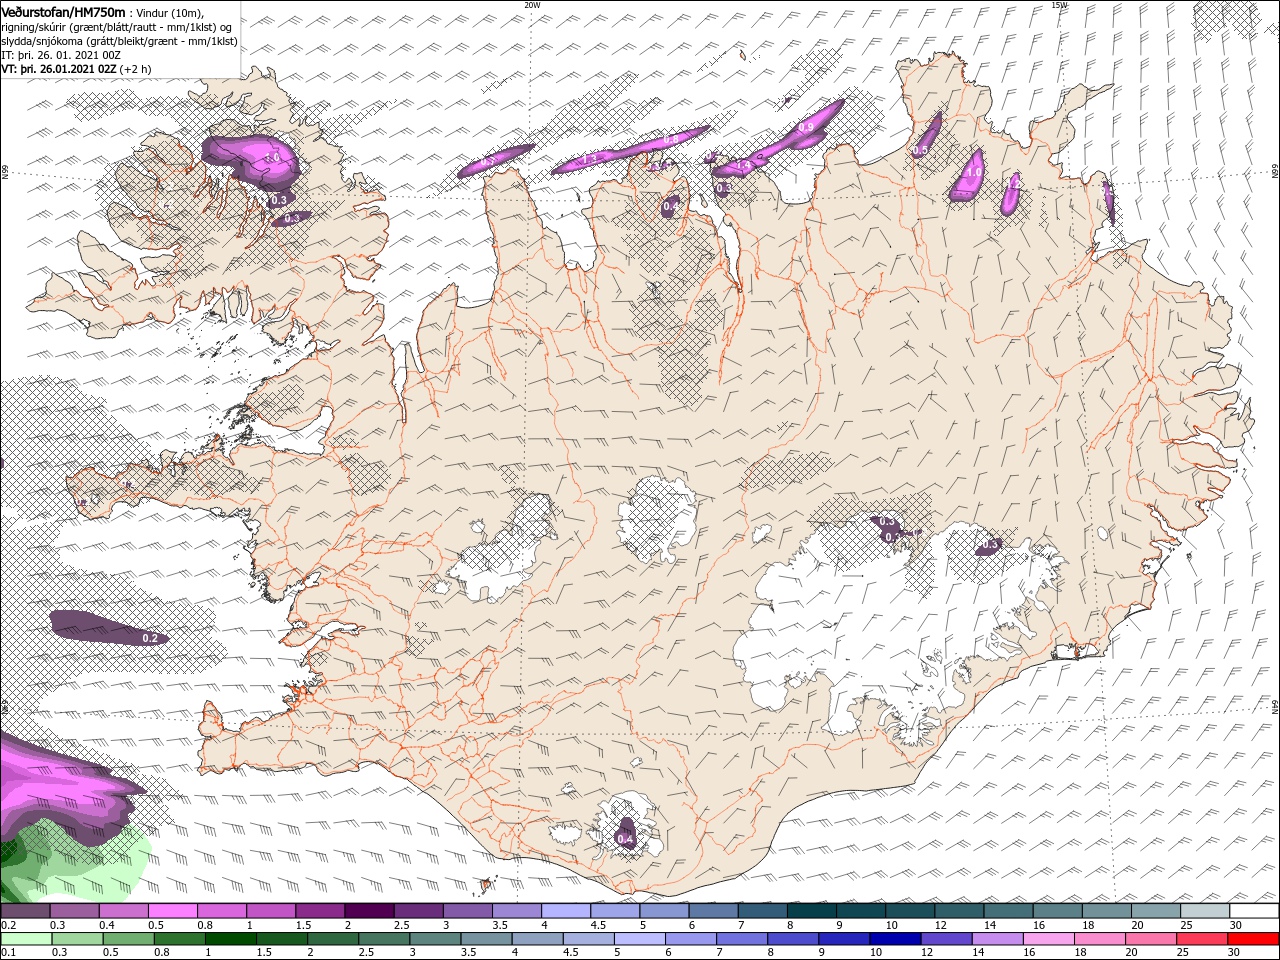Select the bottom rain scale 30 red swatch
1280x960 pixels.
tap(1253, 938)
